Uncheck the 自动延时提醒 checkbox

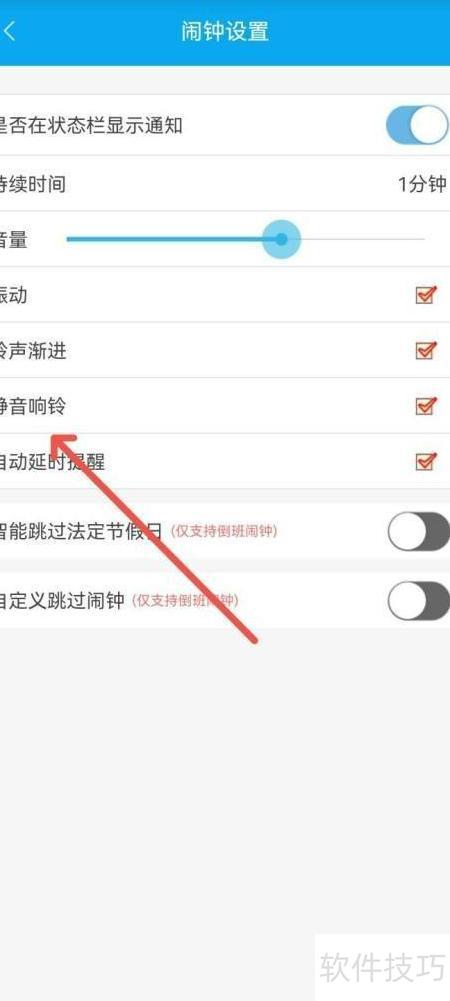(426, 461)
